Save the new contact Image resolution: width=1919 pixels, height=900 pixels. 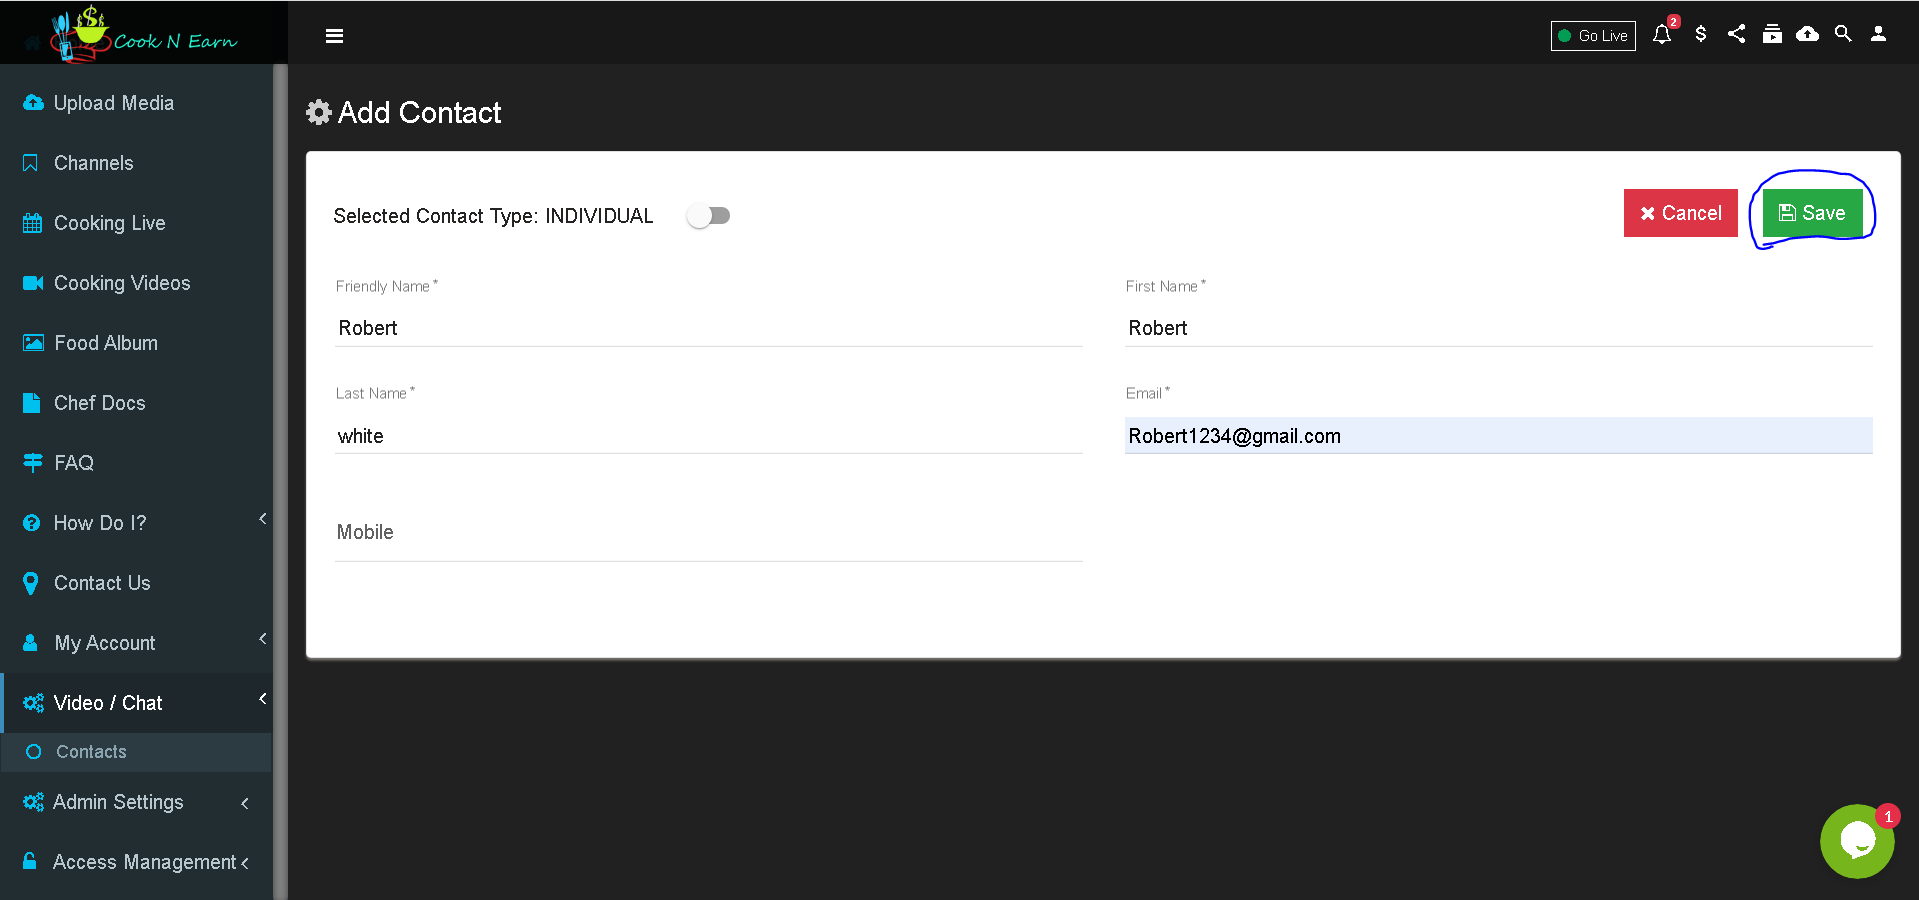click(x=1812, y=213)
